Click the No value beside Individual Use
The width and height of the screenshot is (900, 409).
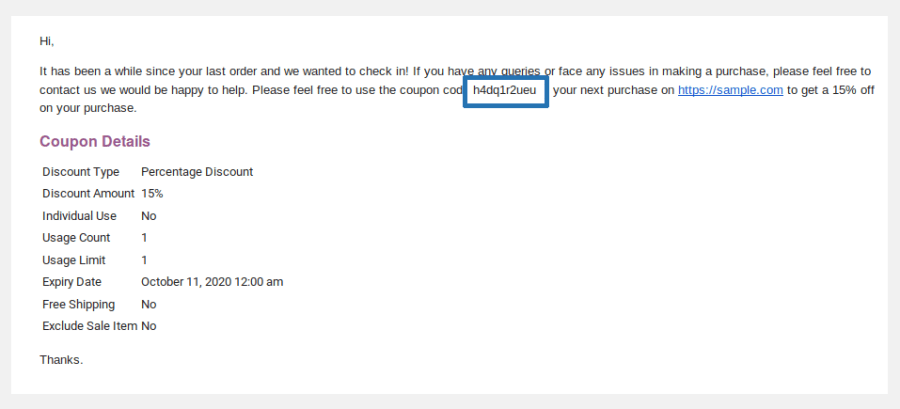pos(149,216)
